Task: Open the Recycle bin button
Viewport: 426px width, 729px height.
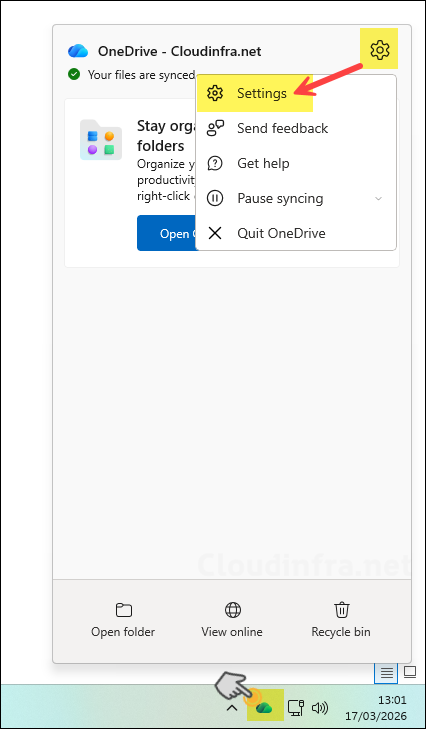Action: tap(341, 620)
